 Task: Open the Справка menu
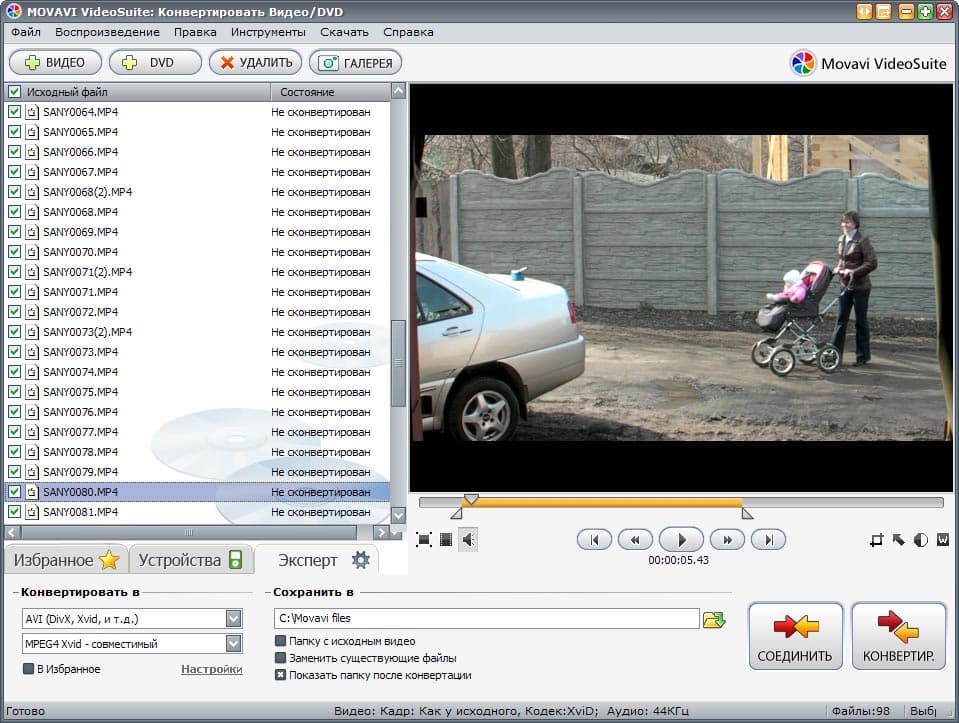(409, 32)
